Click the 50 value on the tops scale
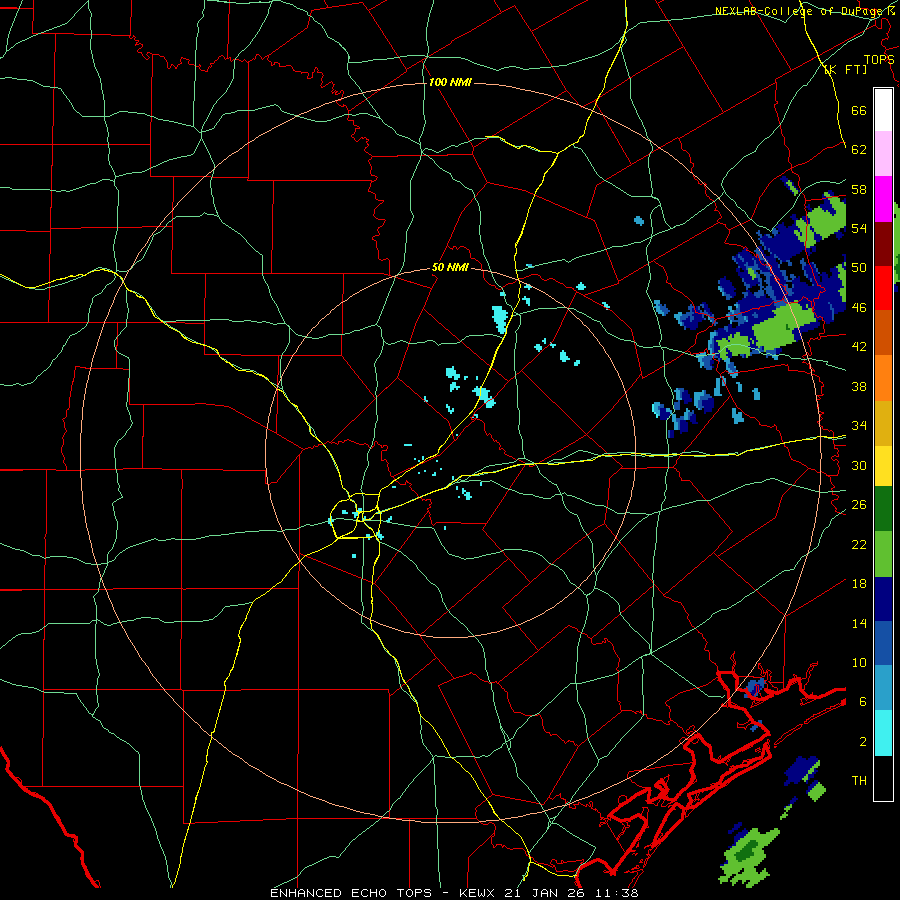 point(859,268)
